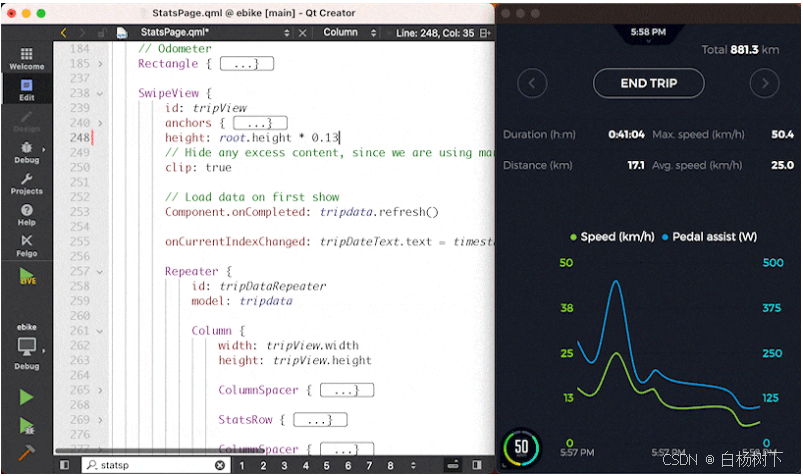Start Felgo Live client
803x476 pixels.
(x=27, y=277)
